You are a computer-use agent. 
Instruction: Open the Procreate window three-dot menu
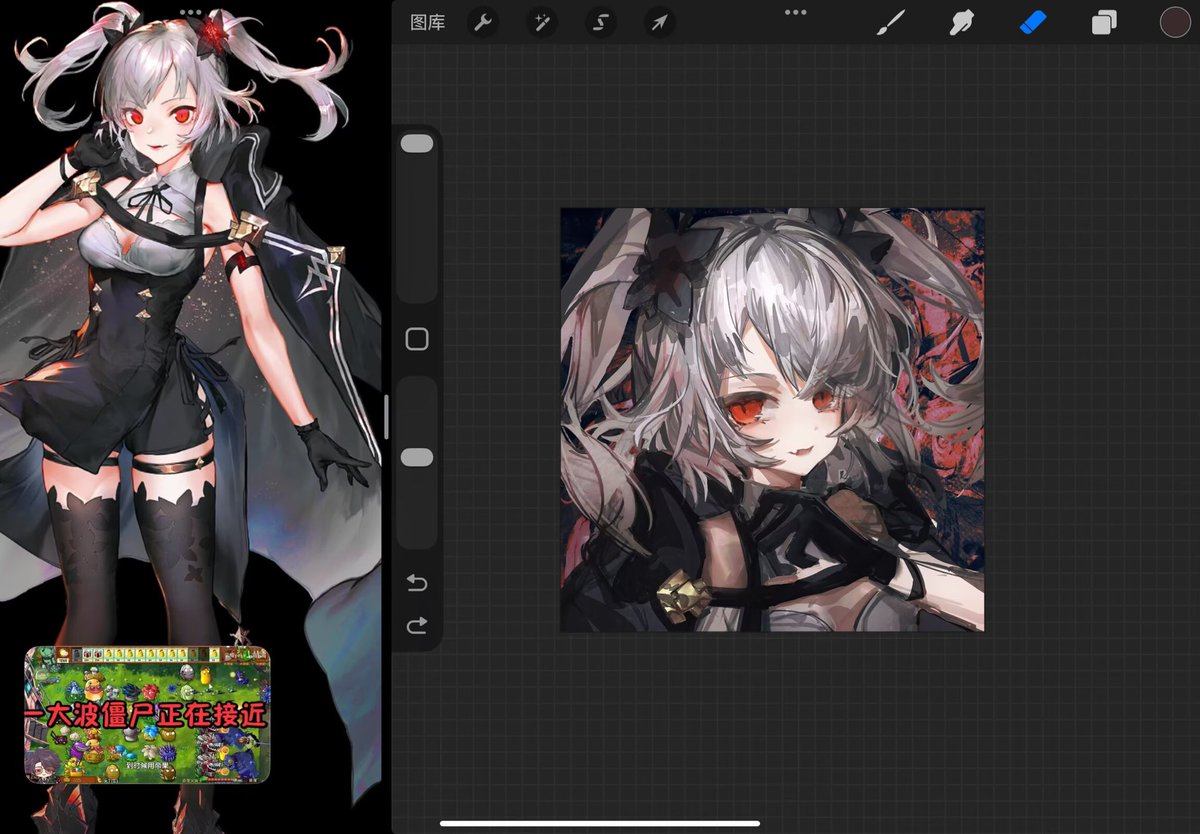[796, 12]
